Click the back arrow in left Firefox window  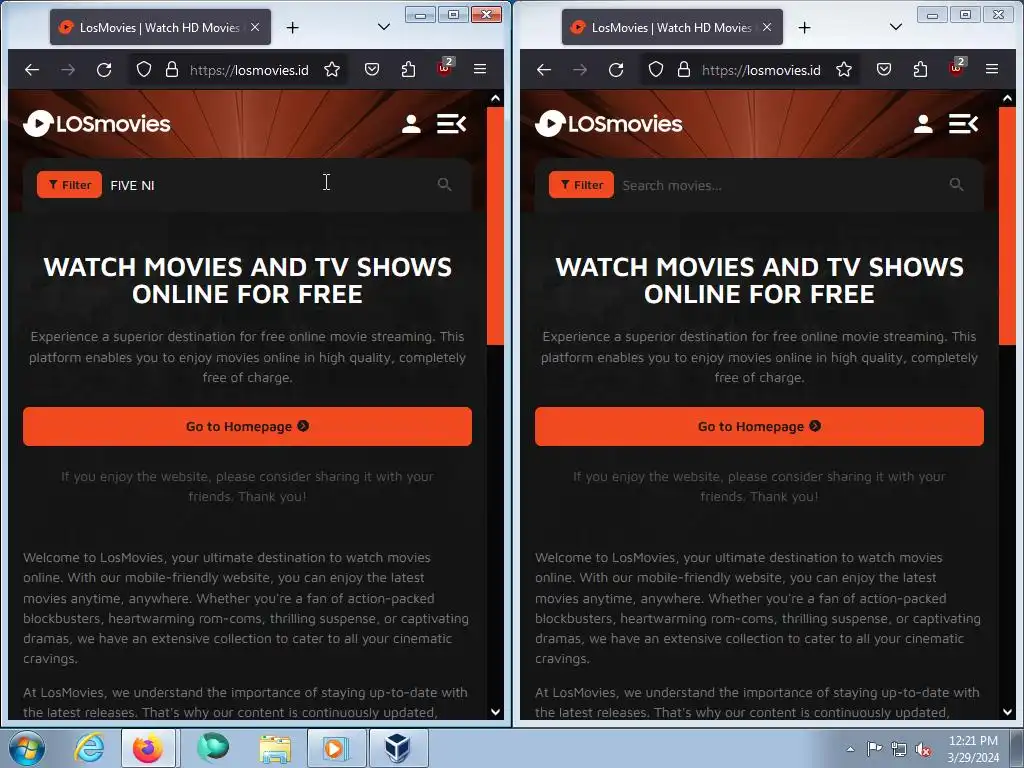tap(32, 69)
